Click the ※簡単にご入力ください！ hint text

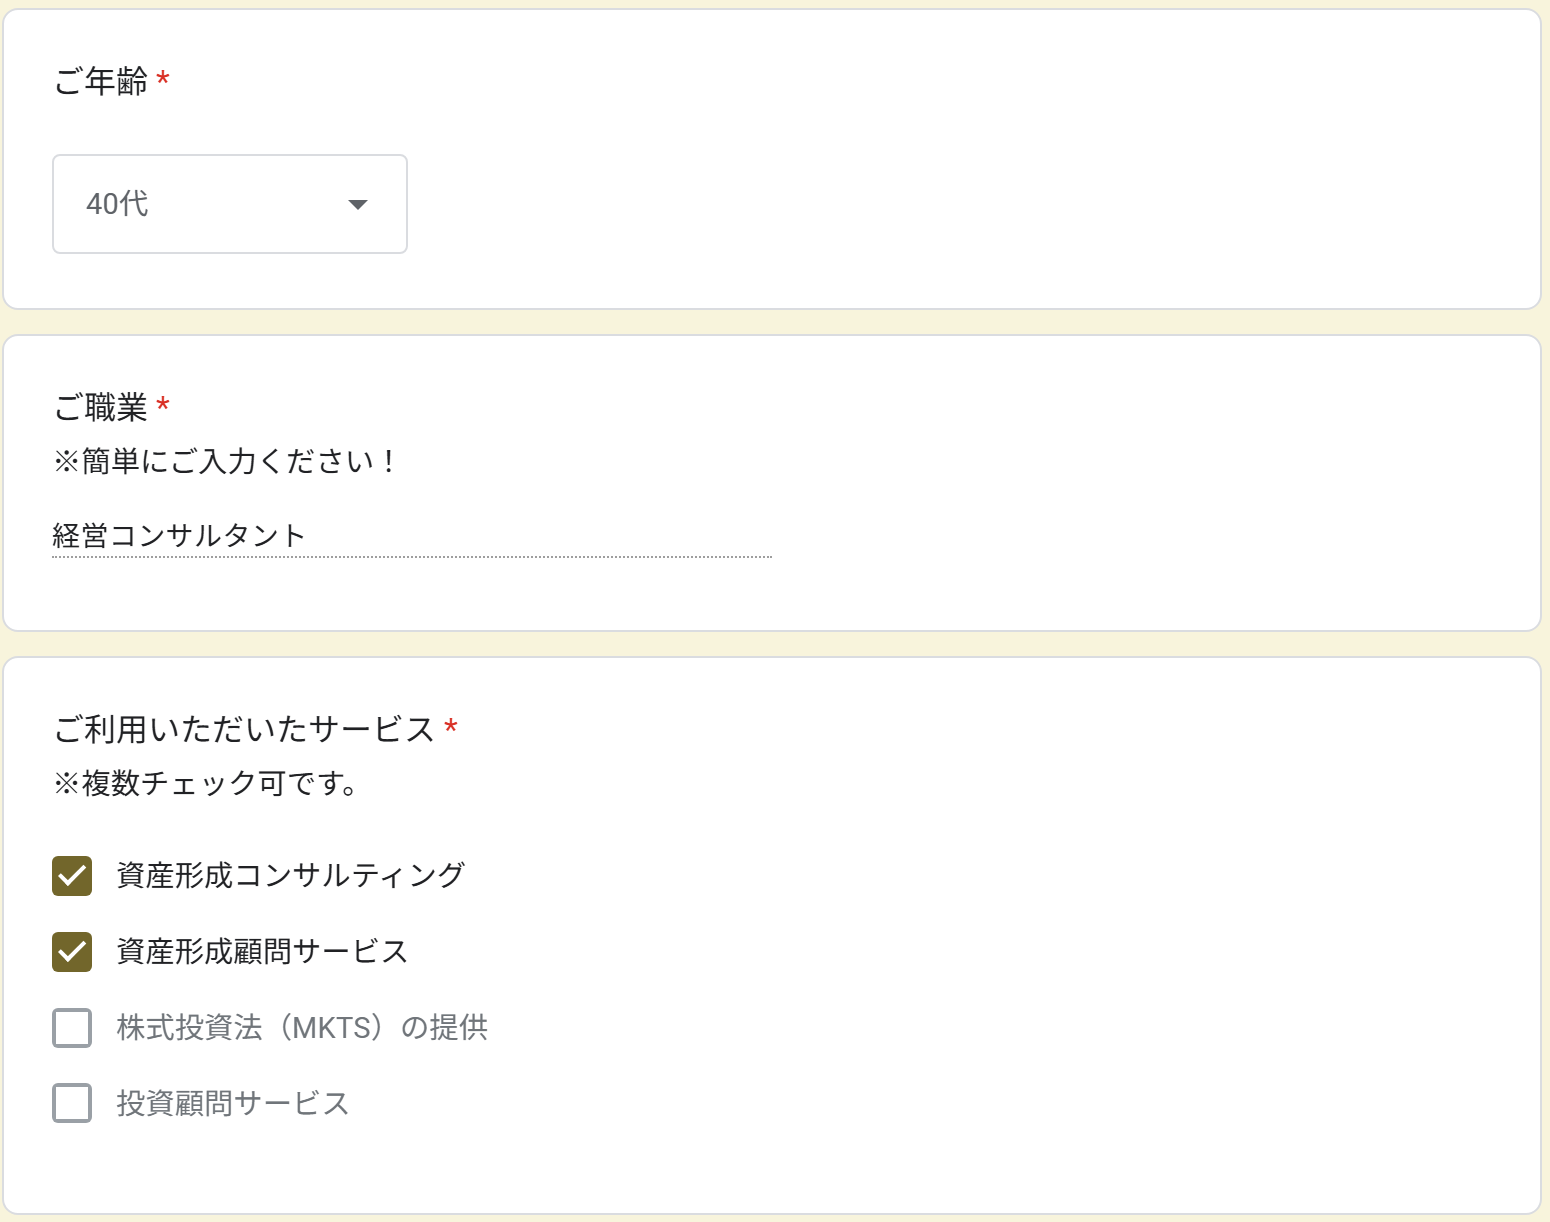(224, 461)
